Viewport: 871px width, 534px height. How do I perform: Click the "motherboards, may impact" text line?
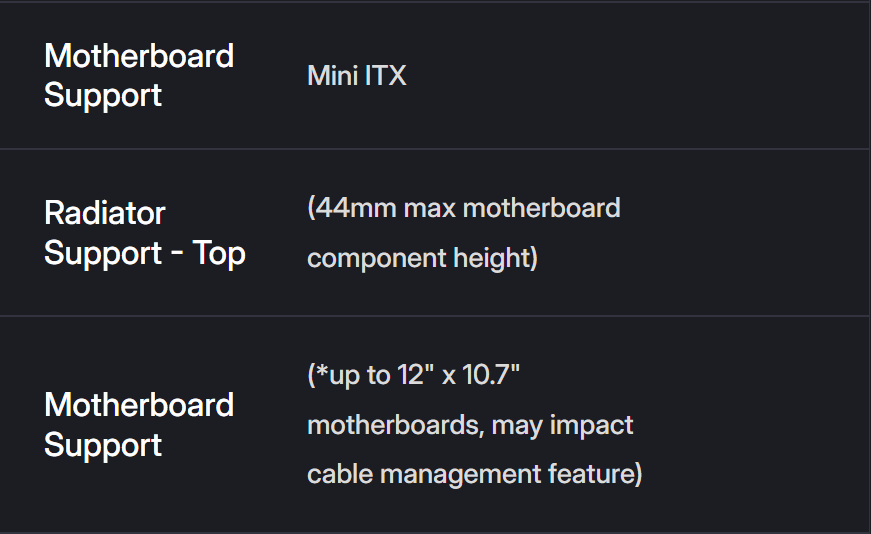470,424
